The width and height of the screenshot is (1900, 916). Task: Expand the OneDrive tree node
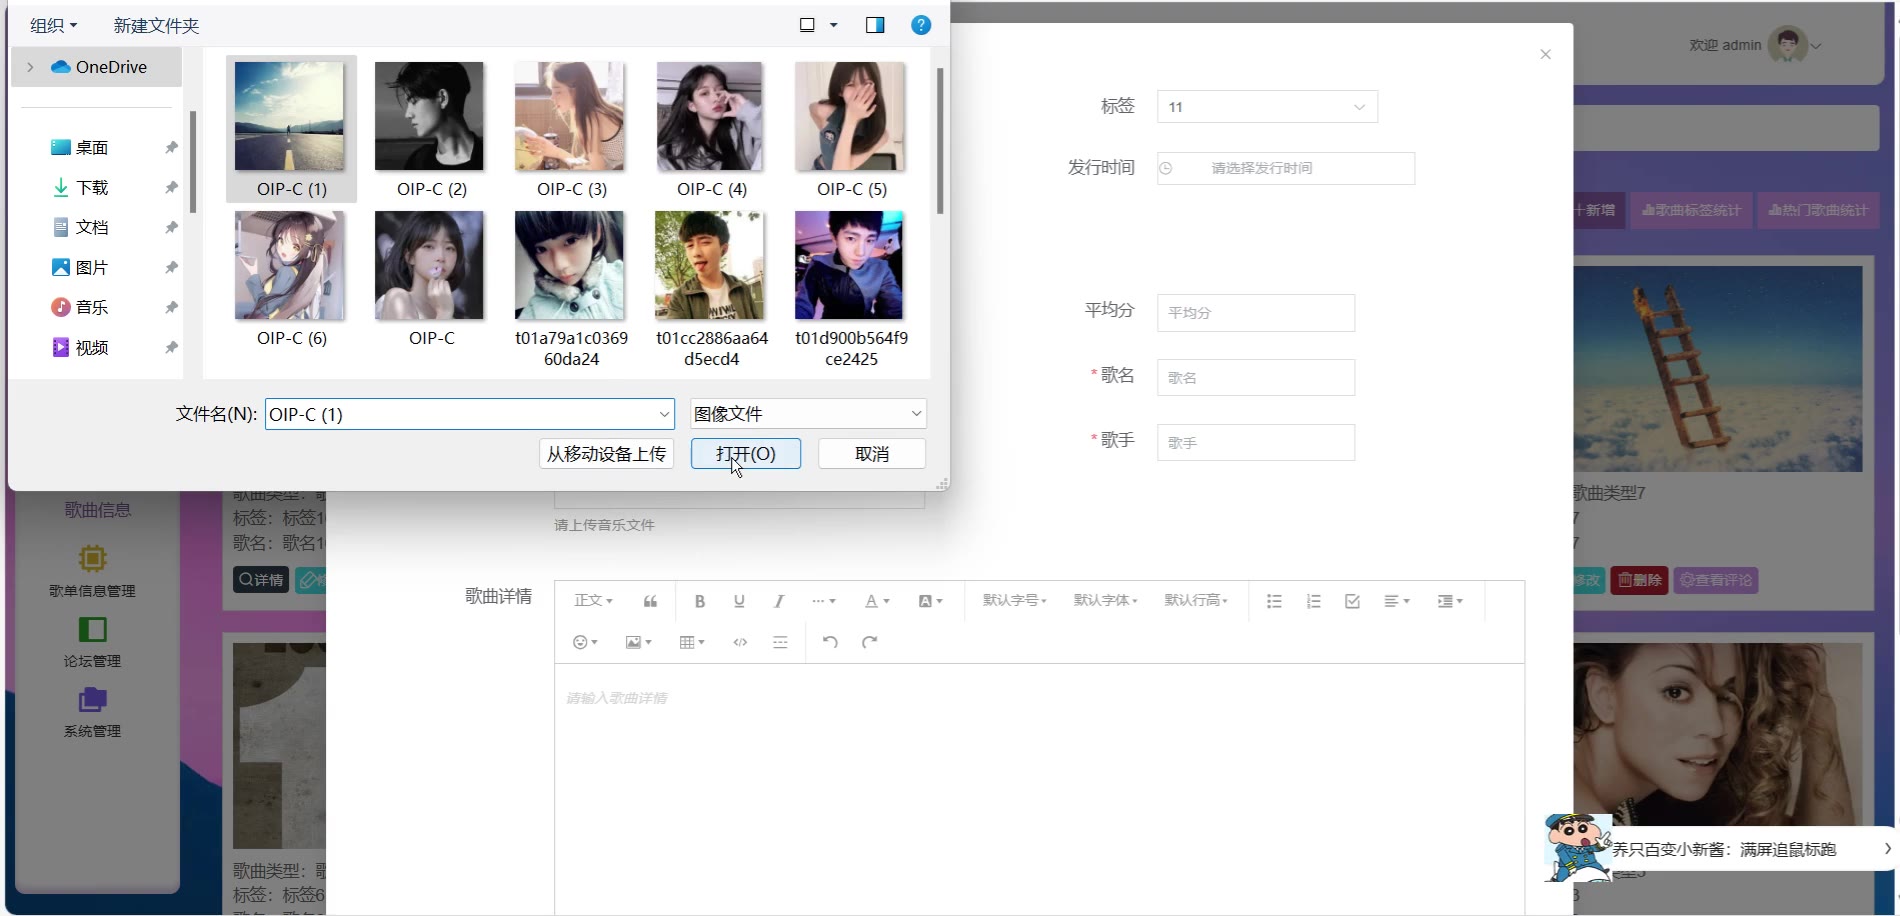30,67
